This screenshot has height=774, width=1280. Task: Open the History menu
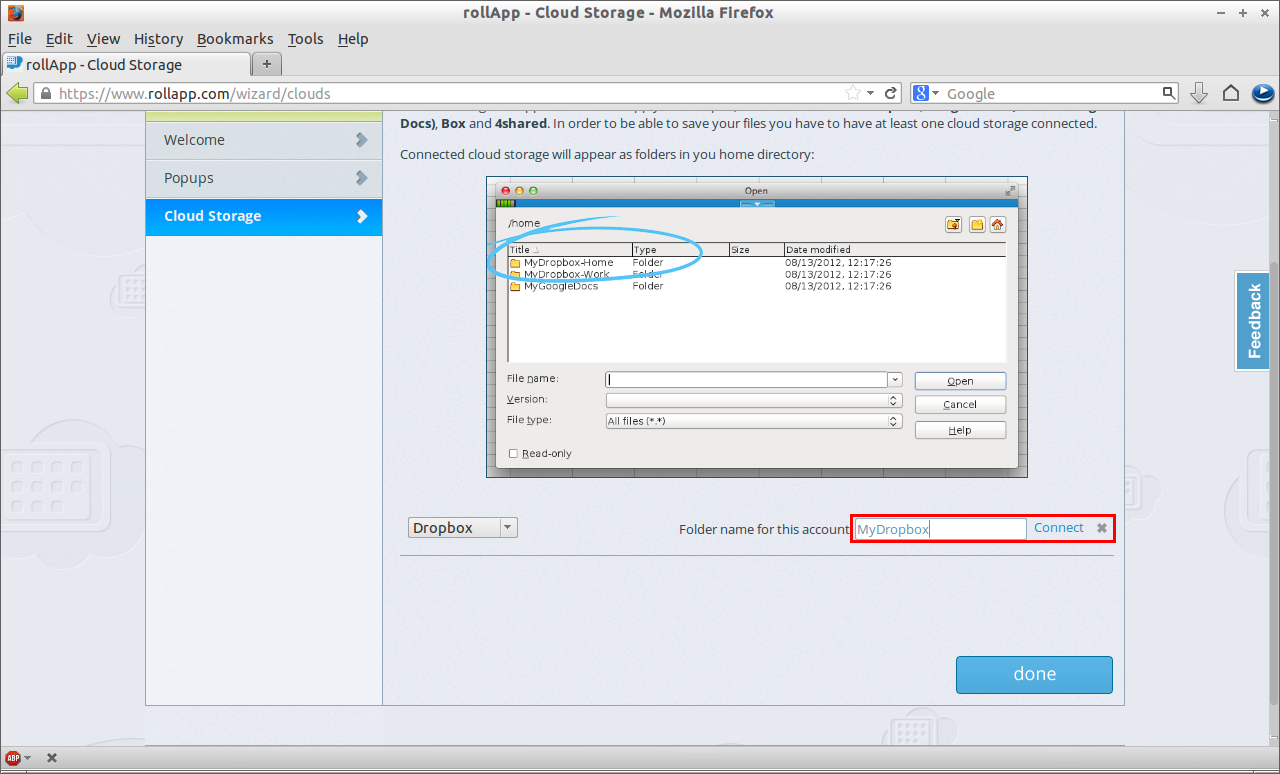click(158, 39)
